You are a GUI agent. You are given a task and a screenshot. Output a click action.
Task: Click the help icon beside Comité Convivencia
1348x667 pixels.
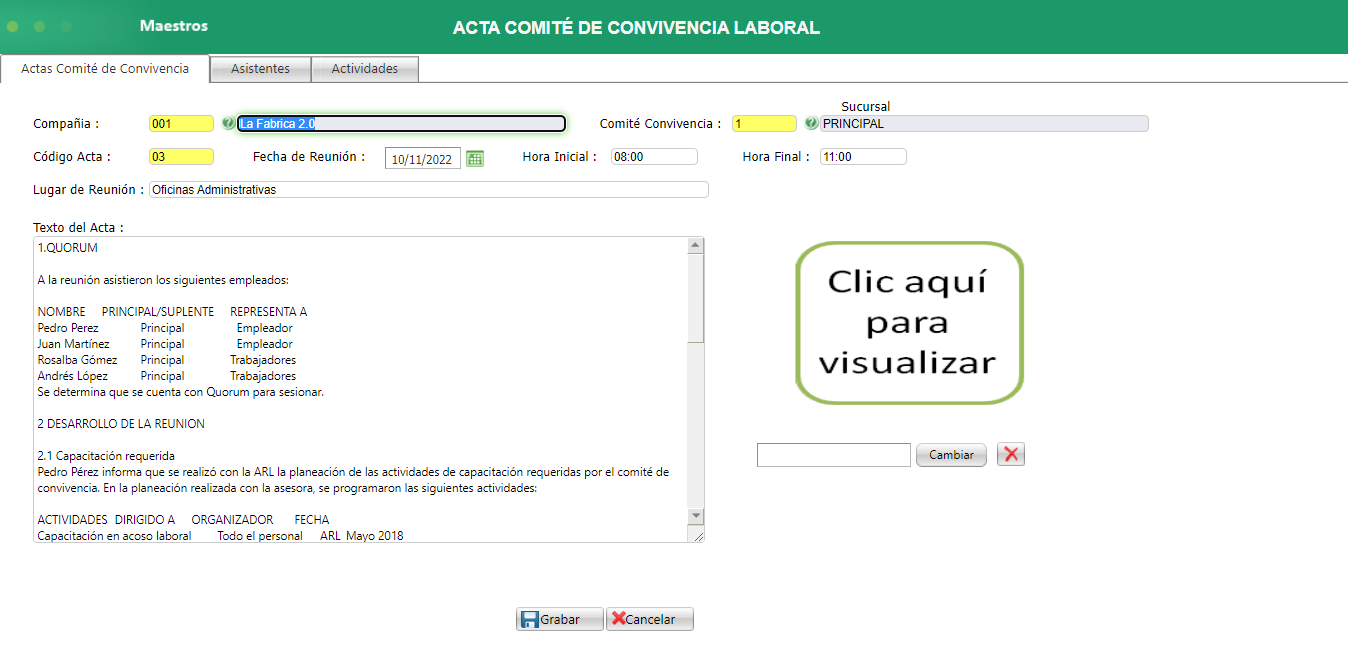click(811, 123)
